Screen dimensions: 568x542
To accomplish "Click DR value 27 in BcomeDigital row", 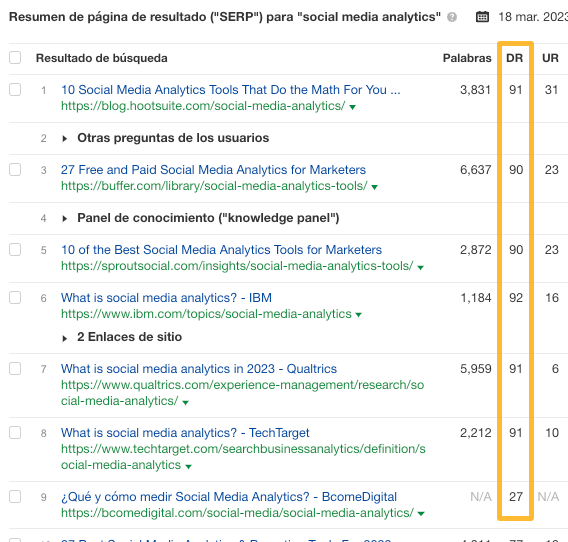I will coord(516,497).
